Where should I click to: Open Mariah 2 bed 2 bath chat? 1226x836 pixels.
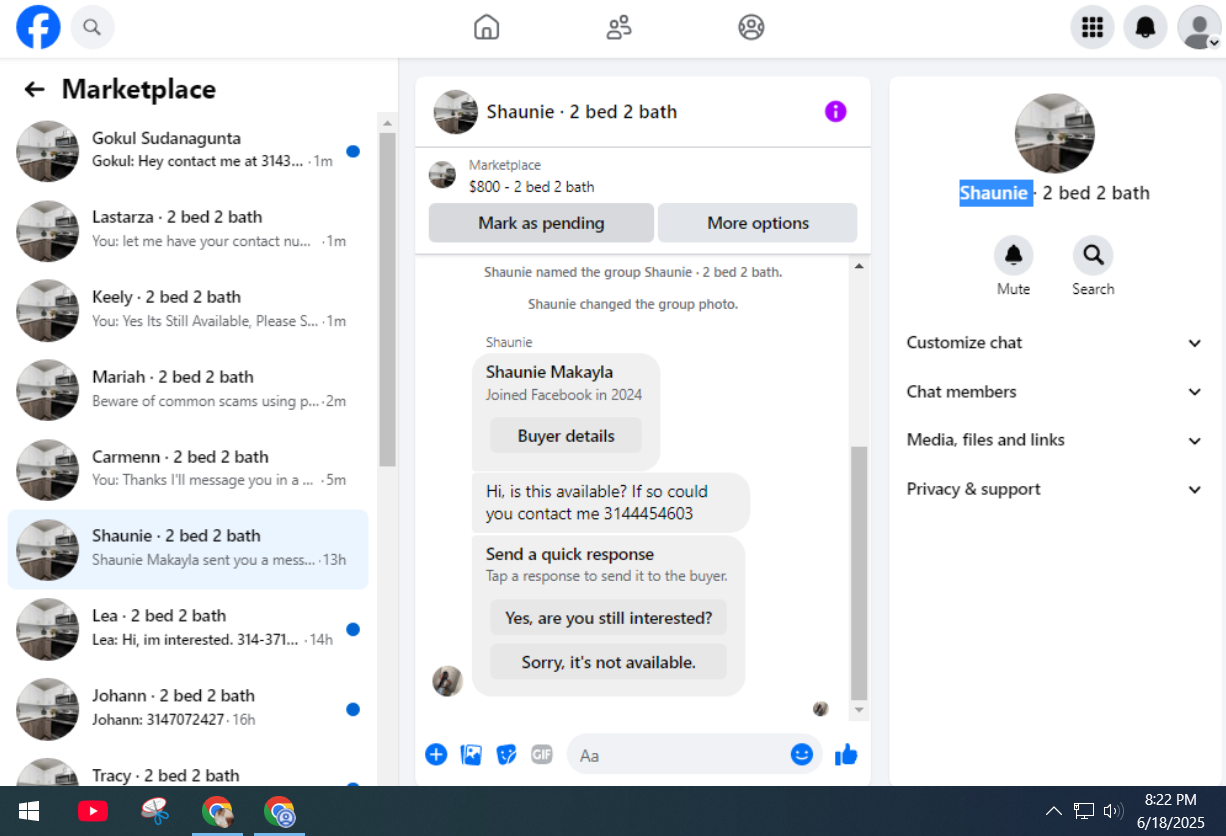point(188,390)
